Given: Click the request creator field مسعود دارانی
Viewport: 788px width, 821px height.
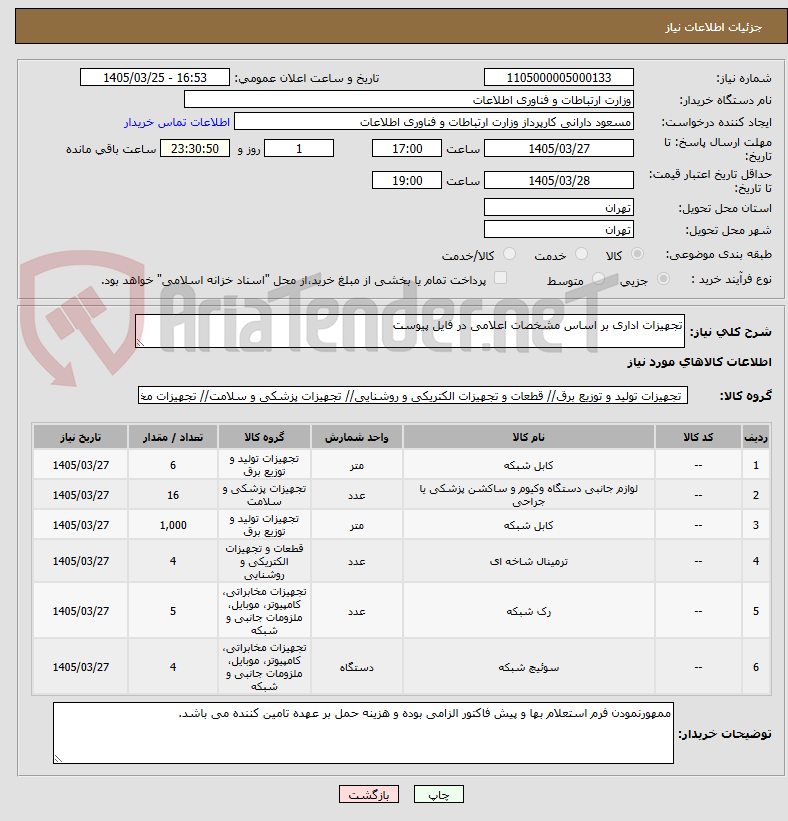Looking at the screenshot, I should coord(434,122).
